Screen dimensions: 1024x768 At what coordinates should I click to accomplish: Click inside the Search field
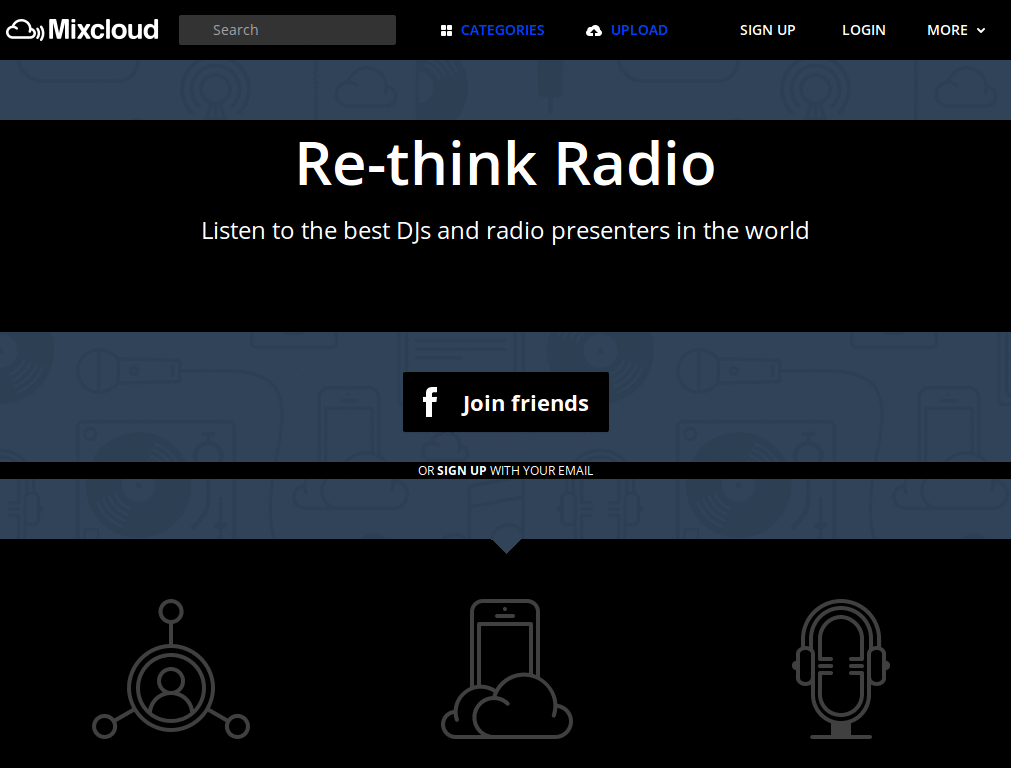pyautogui.click(x=287, y=29)
